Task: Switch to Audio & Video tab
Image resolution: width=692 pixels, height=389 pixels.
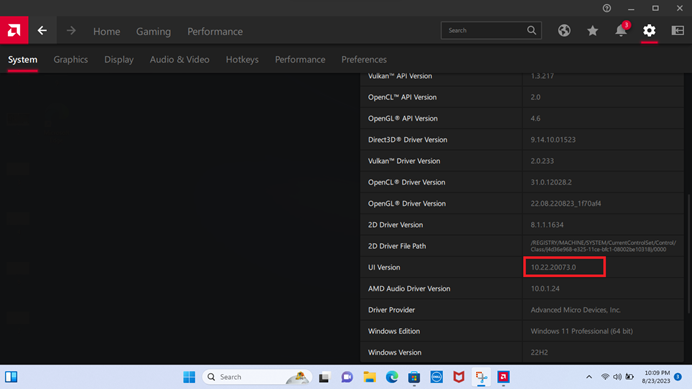Action: click(x=180, y=59)
